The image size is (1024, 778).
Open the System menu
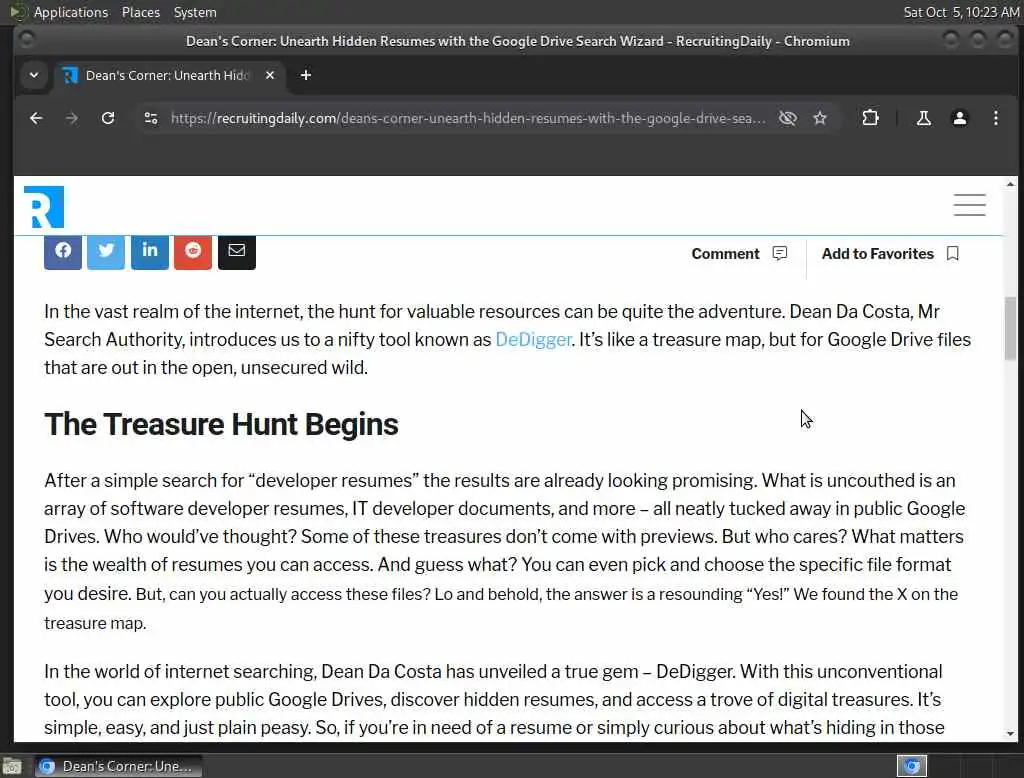pyautogui.click(x=195, y=12)
